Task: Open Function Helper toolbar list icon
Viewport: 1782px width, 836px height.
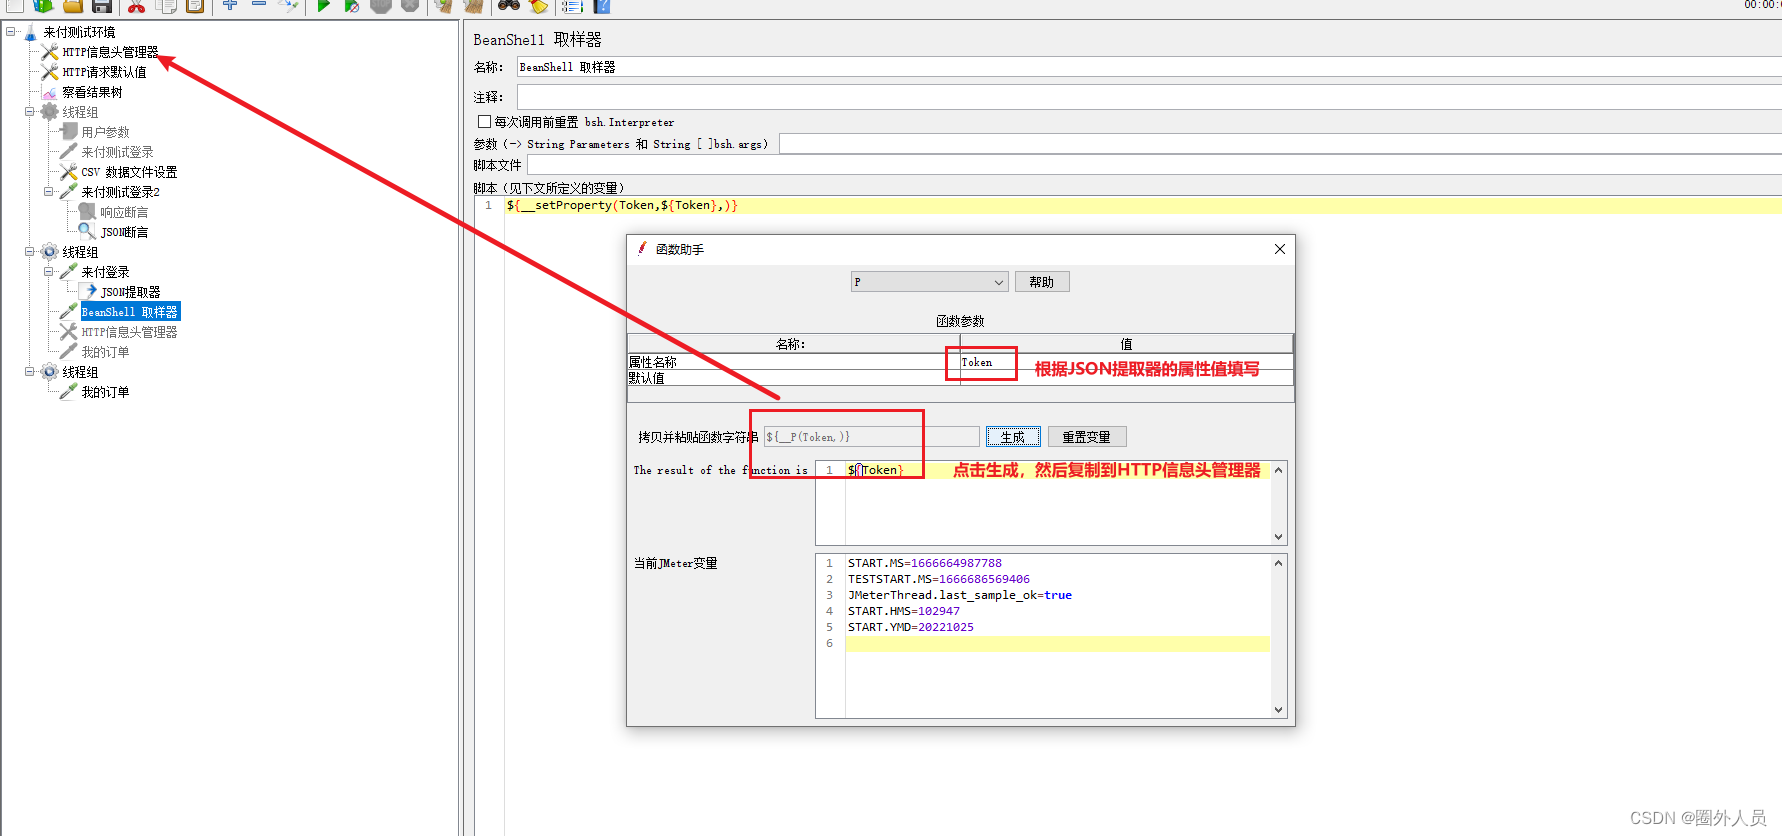Action: (572, 5)
